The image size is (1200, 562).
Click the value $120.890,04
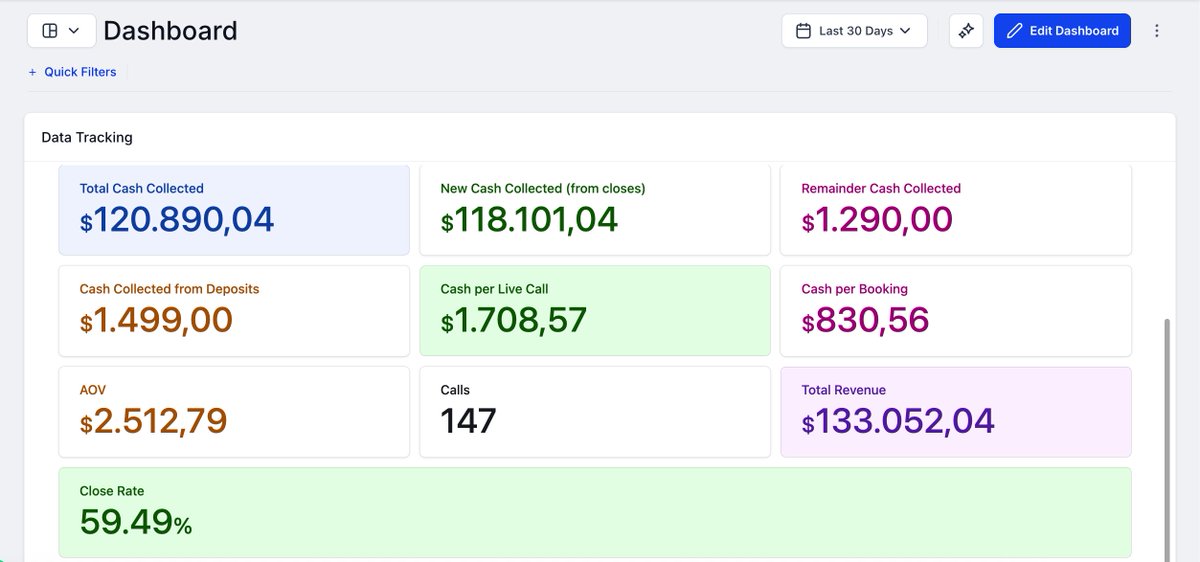(177, 219)
